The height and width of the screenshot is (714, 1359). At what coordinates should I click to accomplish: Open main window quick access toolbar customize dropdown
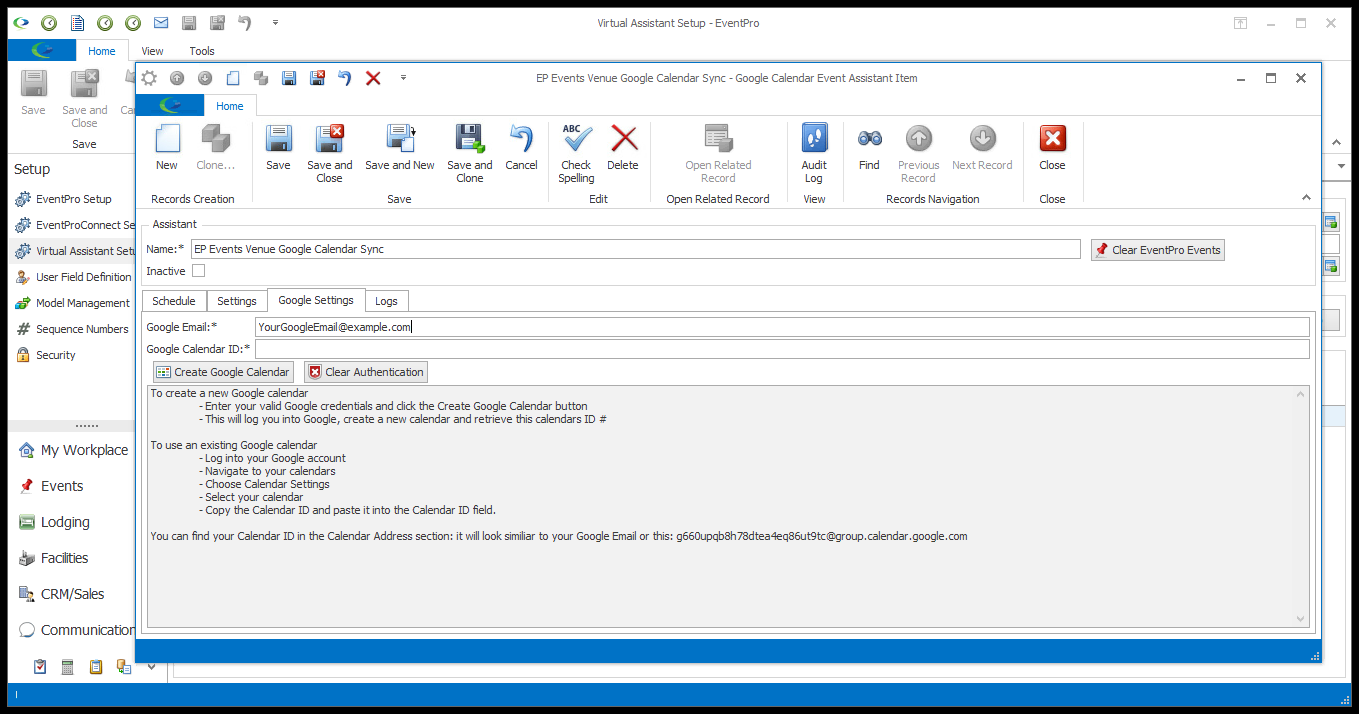click(x=275, y=22)
